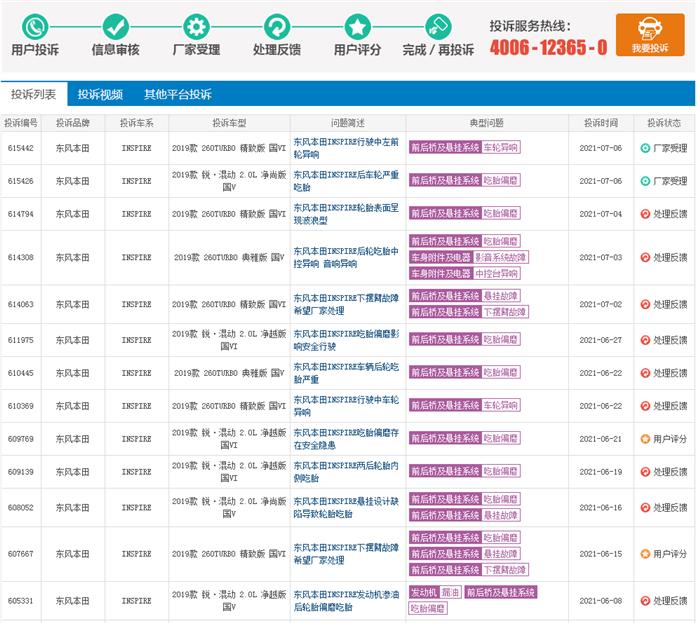Click 处理反馈 status icon in row 614308
Image resolution: width=700 pixels, height=623 pixels.
click(645, 258)
